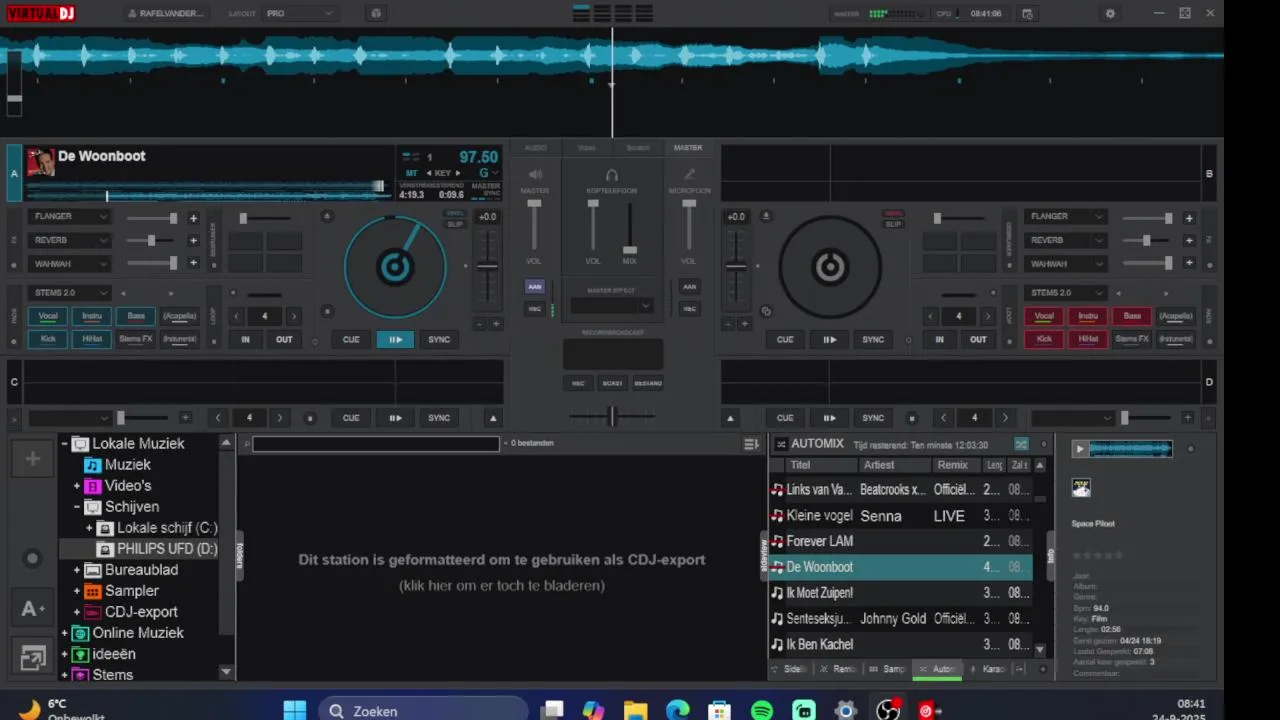Viewport: 1280px width, 720px height.
Task: Toggle the (Acapella) button on deck B
Action: point(1176,316)
